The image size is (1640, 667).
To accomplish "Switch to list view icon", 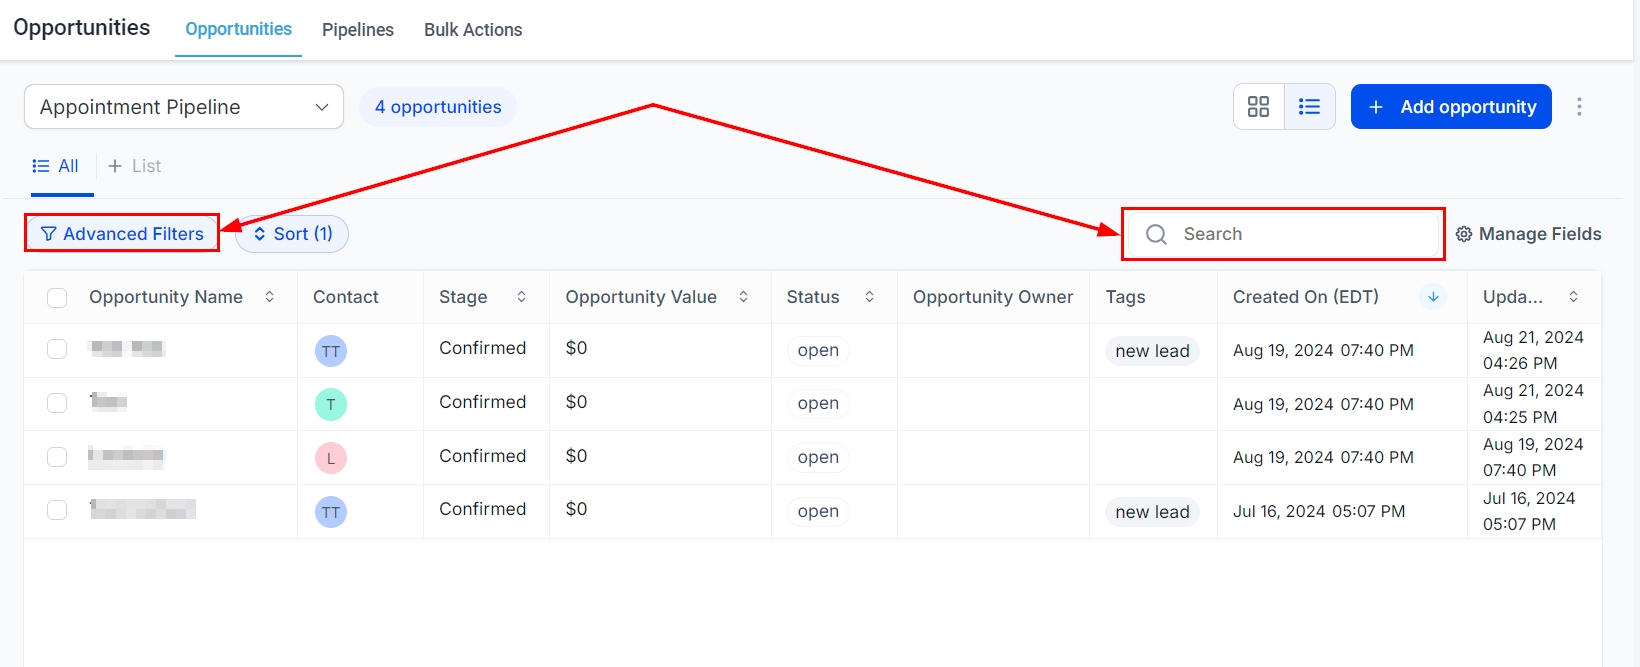I will pyautogui.click(x=1309, y=107).
